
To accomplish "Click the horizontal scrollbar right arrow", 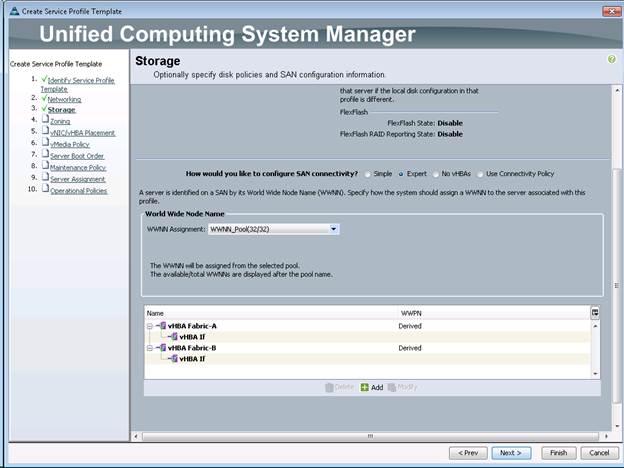I will click(606, 437).
